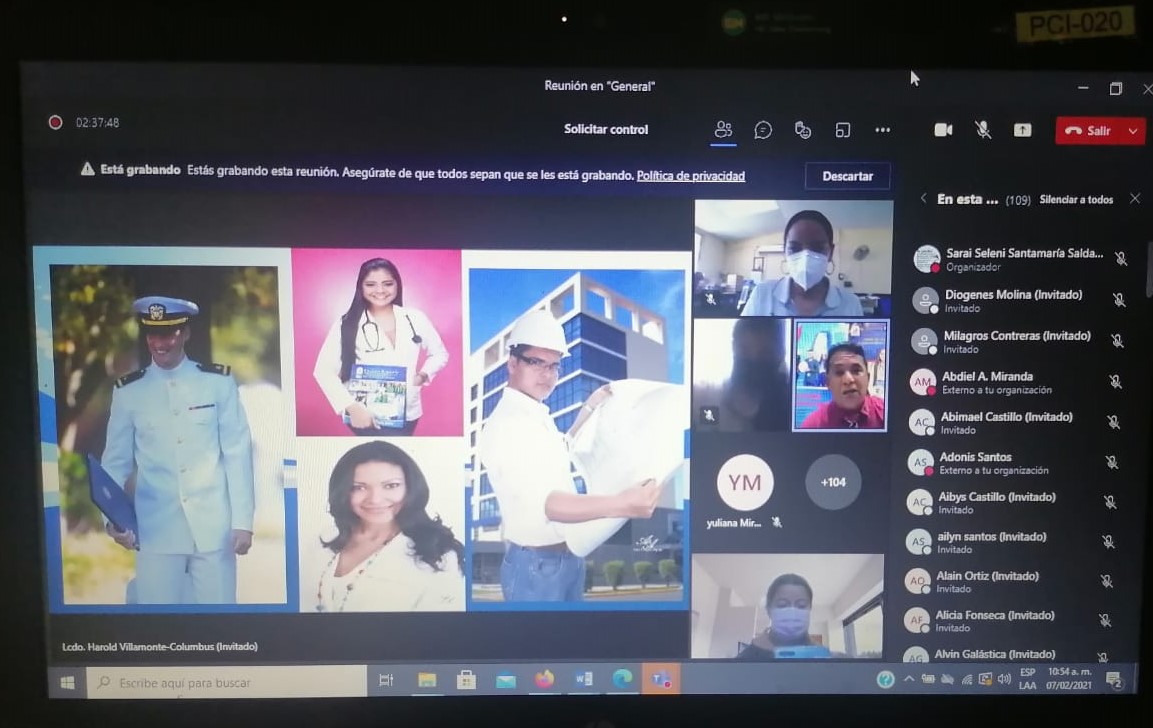Click the taskbar search box
The width and height of the screenshot is (1153, 728).
tap(227, 682)
